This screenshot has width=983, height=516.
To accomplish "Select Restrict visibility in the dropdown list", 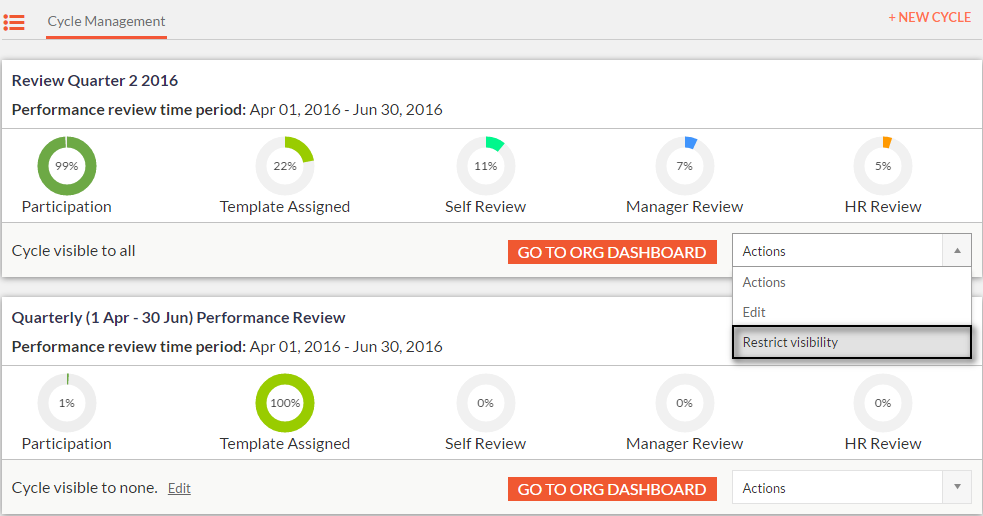I will (851, 342).
